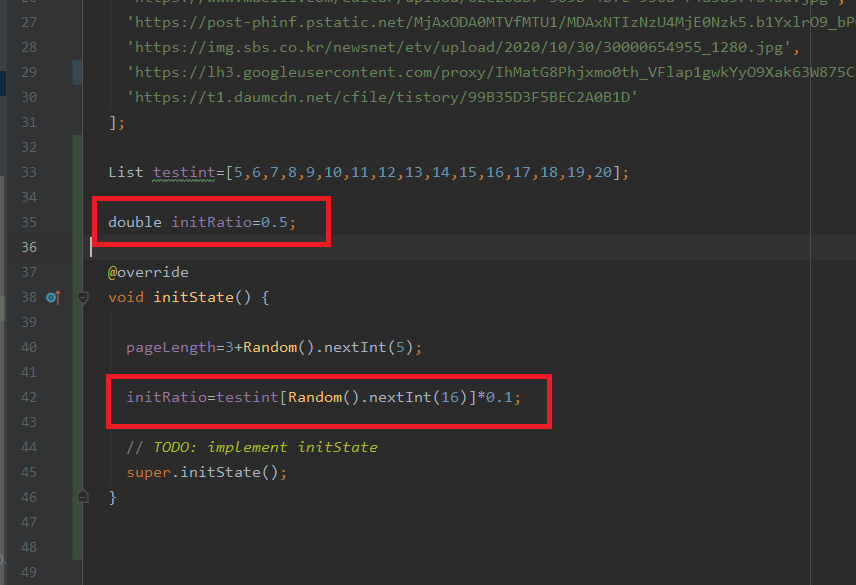Click the VCS change marker beside line 29
Viewport: 856px width, 585px height.
(77, 73)
